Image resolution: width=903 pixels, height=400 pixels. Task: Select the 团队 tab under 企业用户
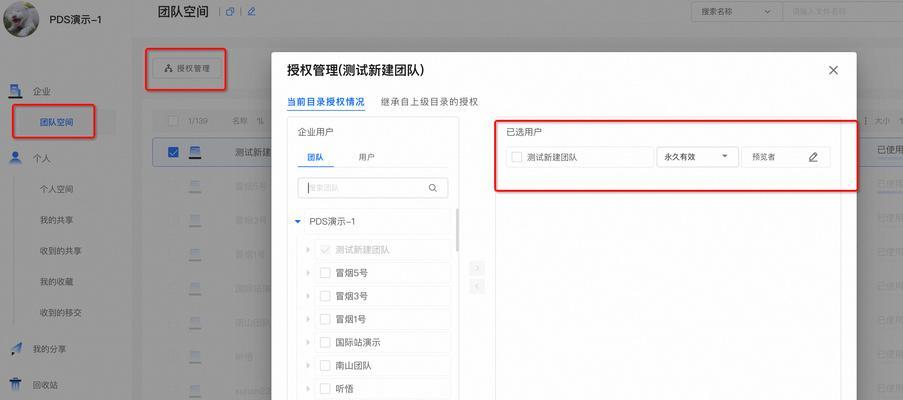[315, 157]
